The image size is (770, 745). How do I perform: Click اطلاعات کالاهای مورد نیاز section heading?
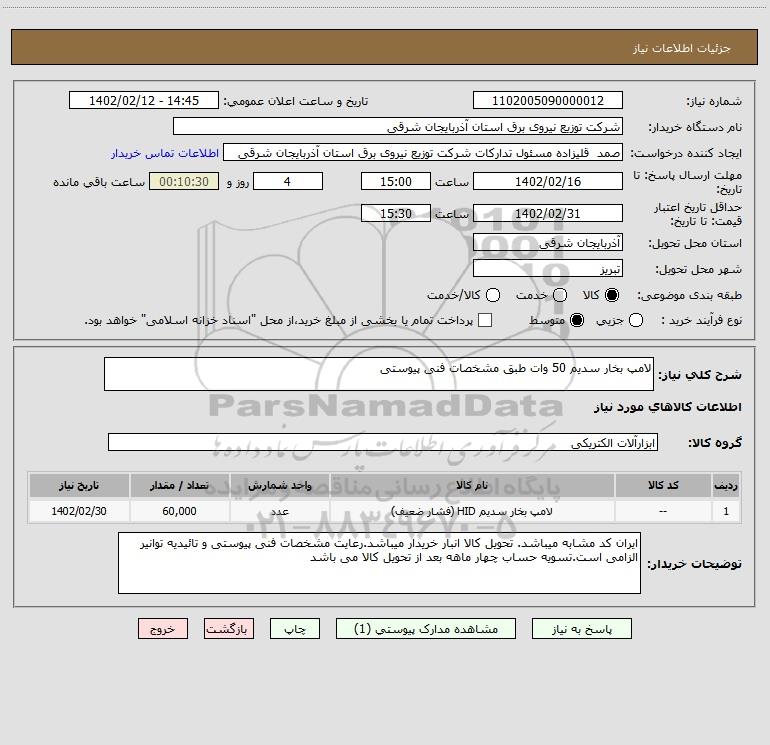coord(668,407)
